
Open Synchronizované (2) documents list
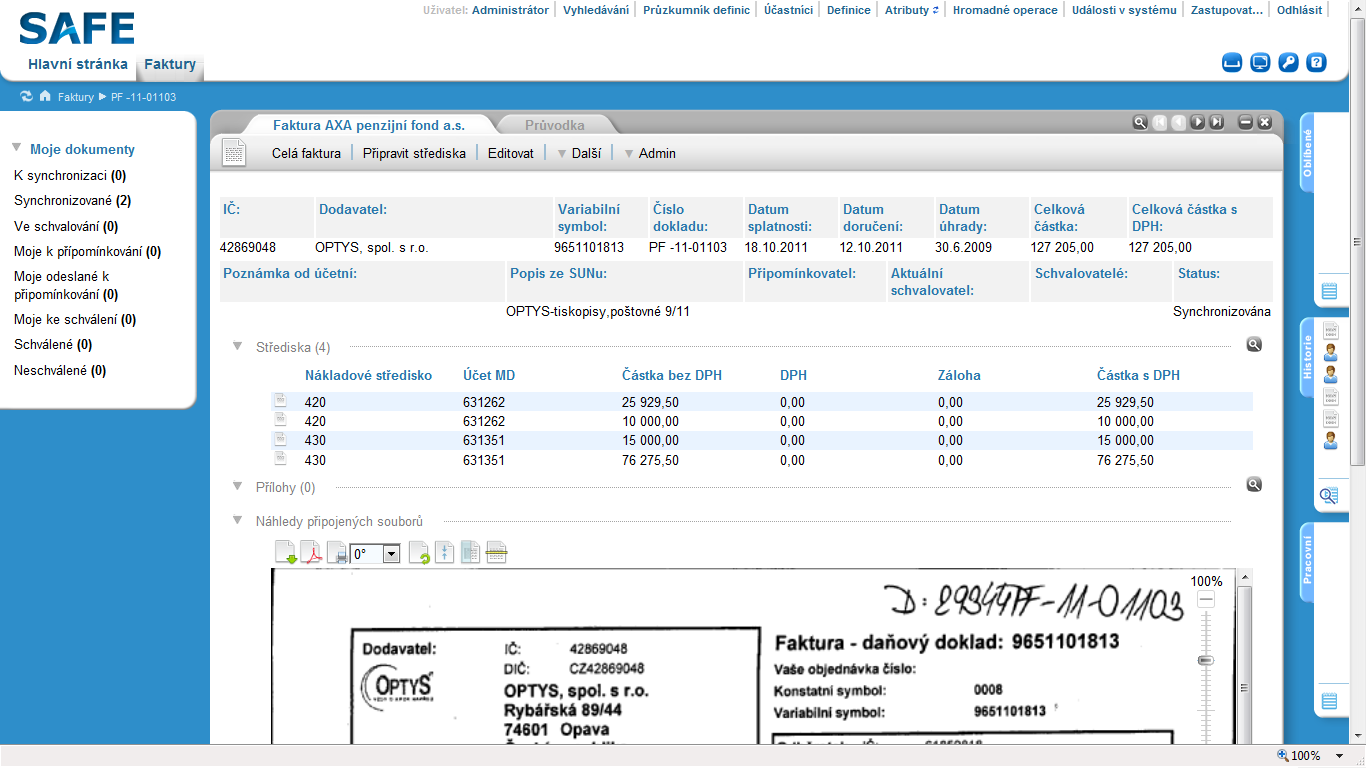72,201
